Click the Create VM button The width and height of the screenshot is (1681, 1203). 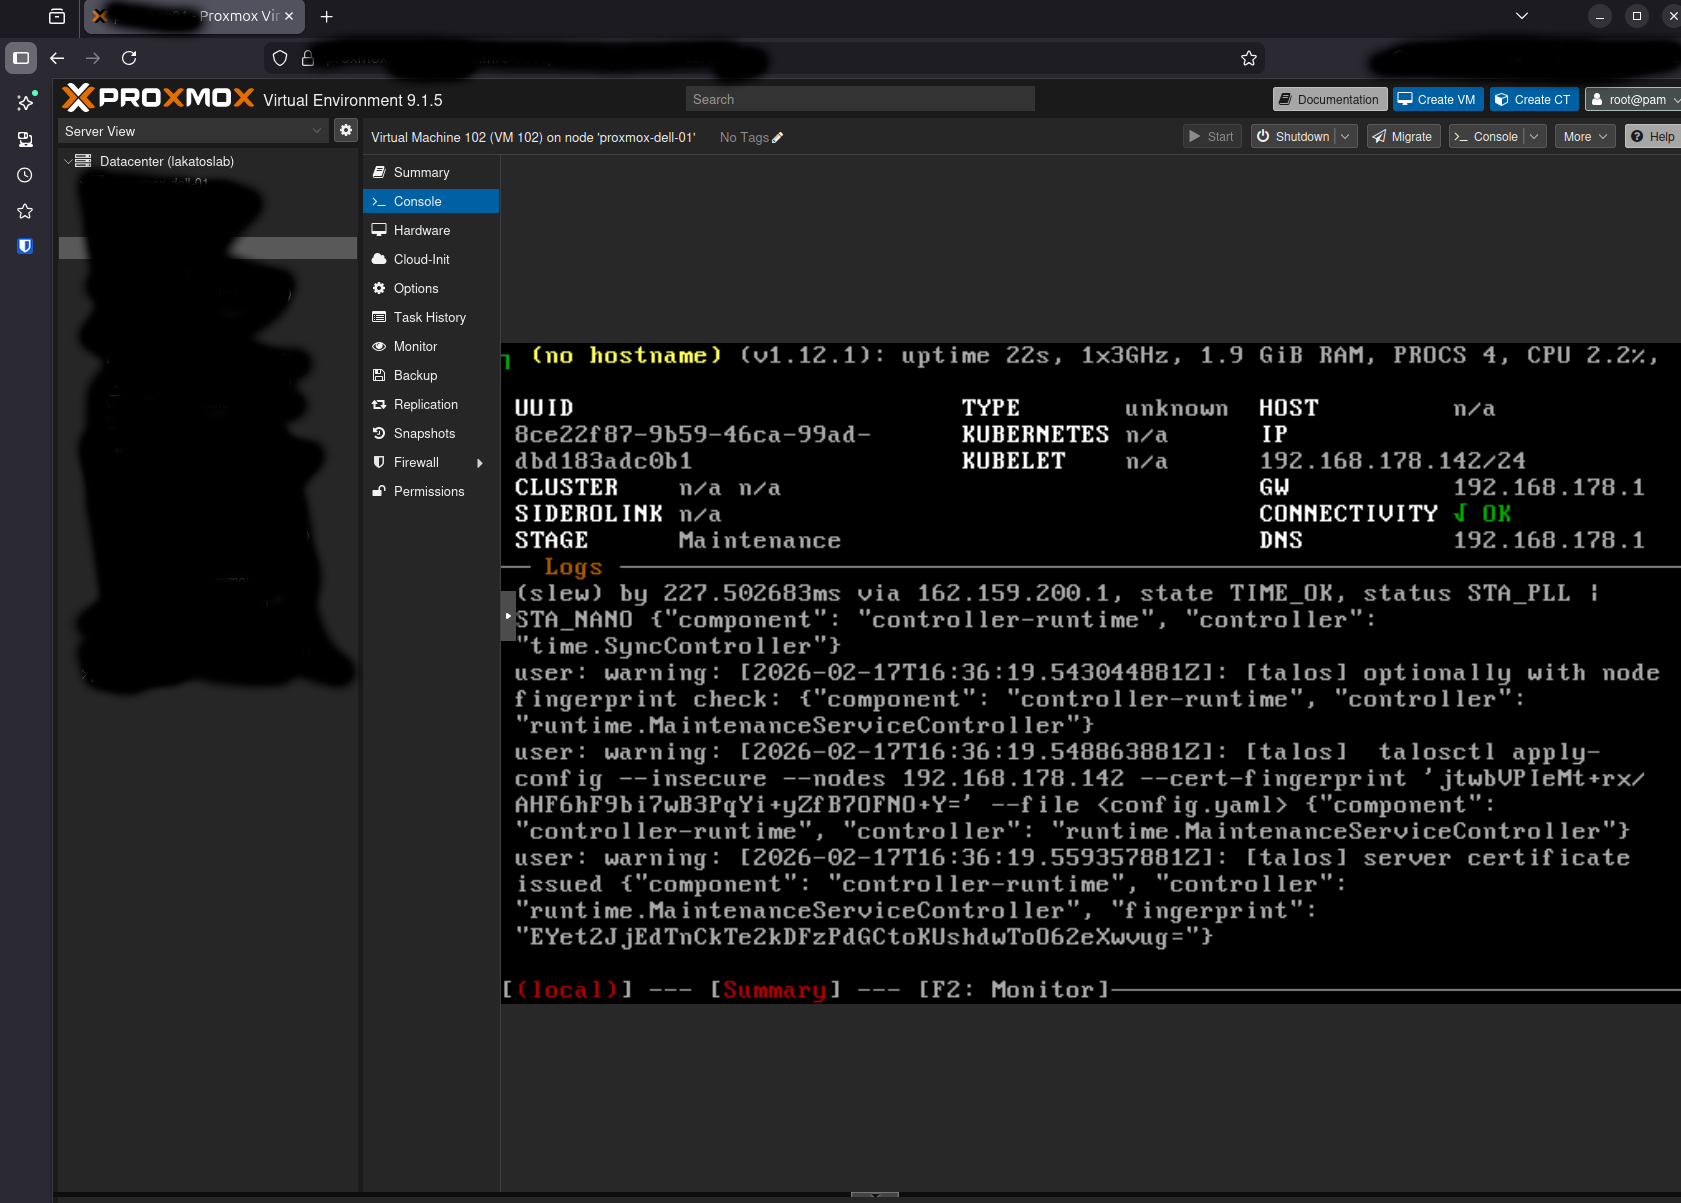(1437, 99)
